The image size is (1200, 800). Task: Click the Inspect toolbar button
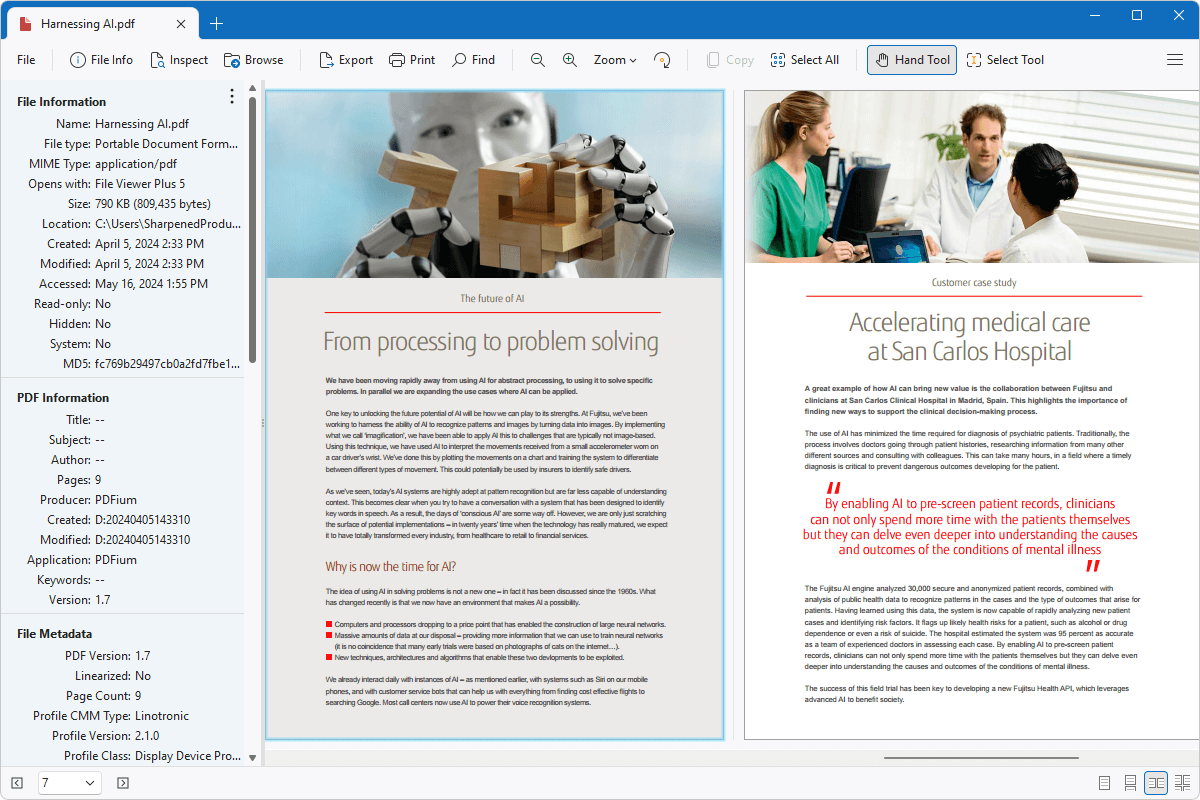(x=179, y=60)
